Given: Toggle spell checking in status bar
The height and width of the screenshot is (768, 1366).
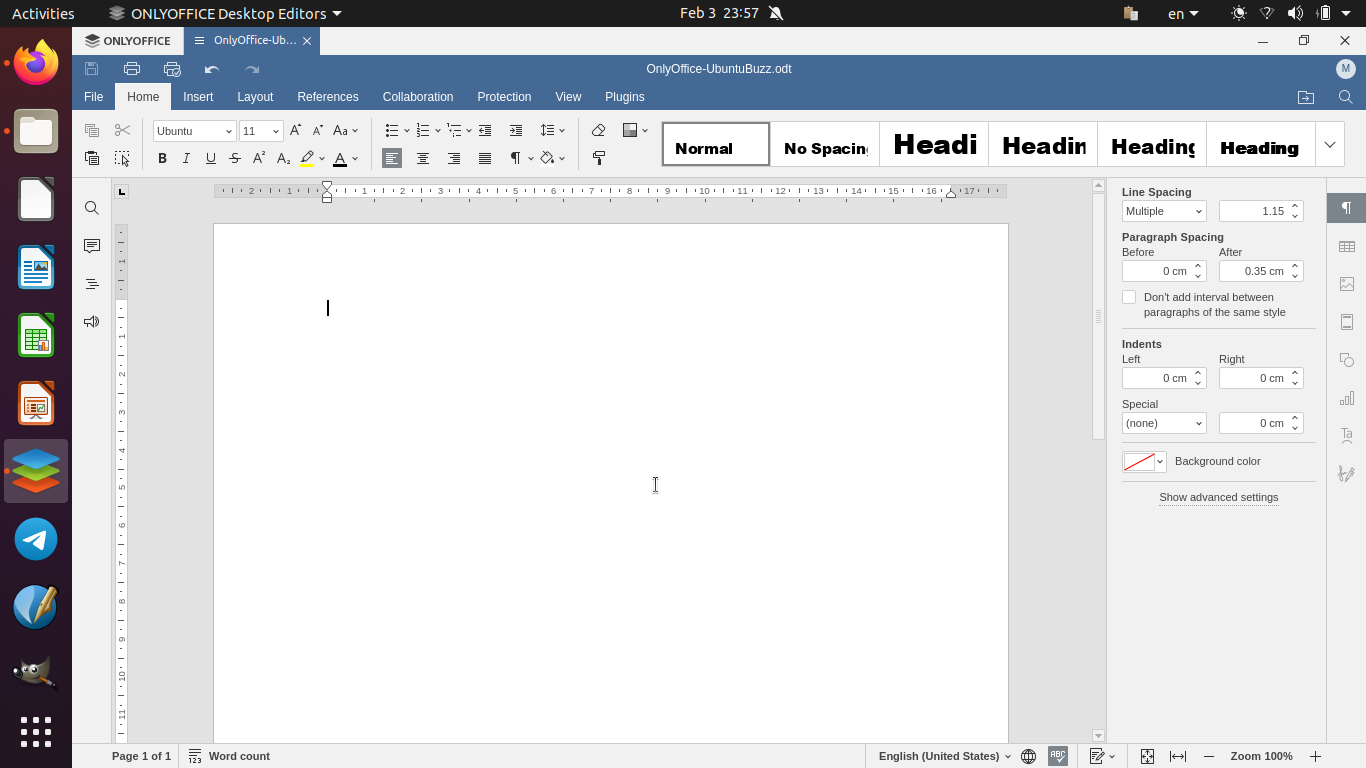Looking at the screenshot, I should [x=1058, y=756].
